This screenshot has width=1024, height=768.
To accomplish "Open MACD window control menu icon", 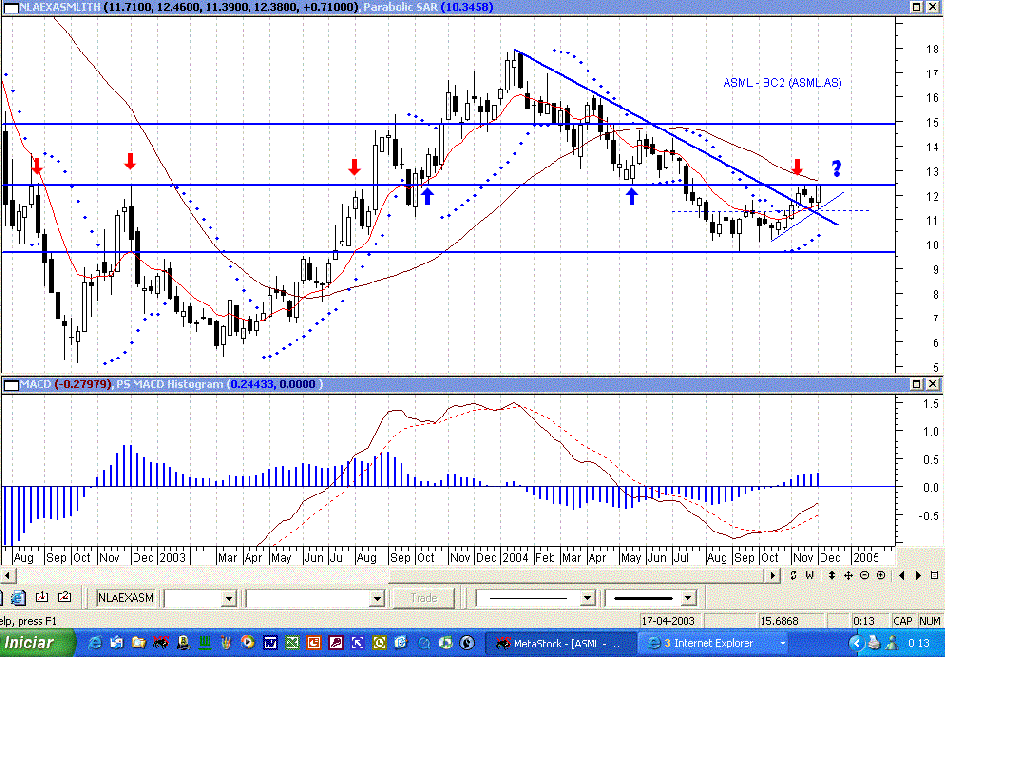I will coord(10,385).
